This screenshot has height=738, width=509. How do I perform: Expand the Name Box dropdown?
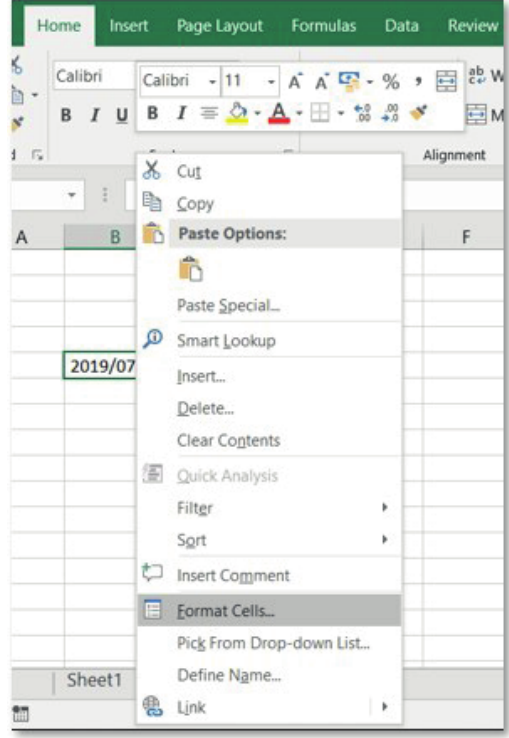pos(72,194)
